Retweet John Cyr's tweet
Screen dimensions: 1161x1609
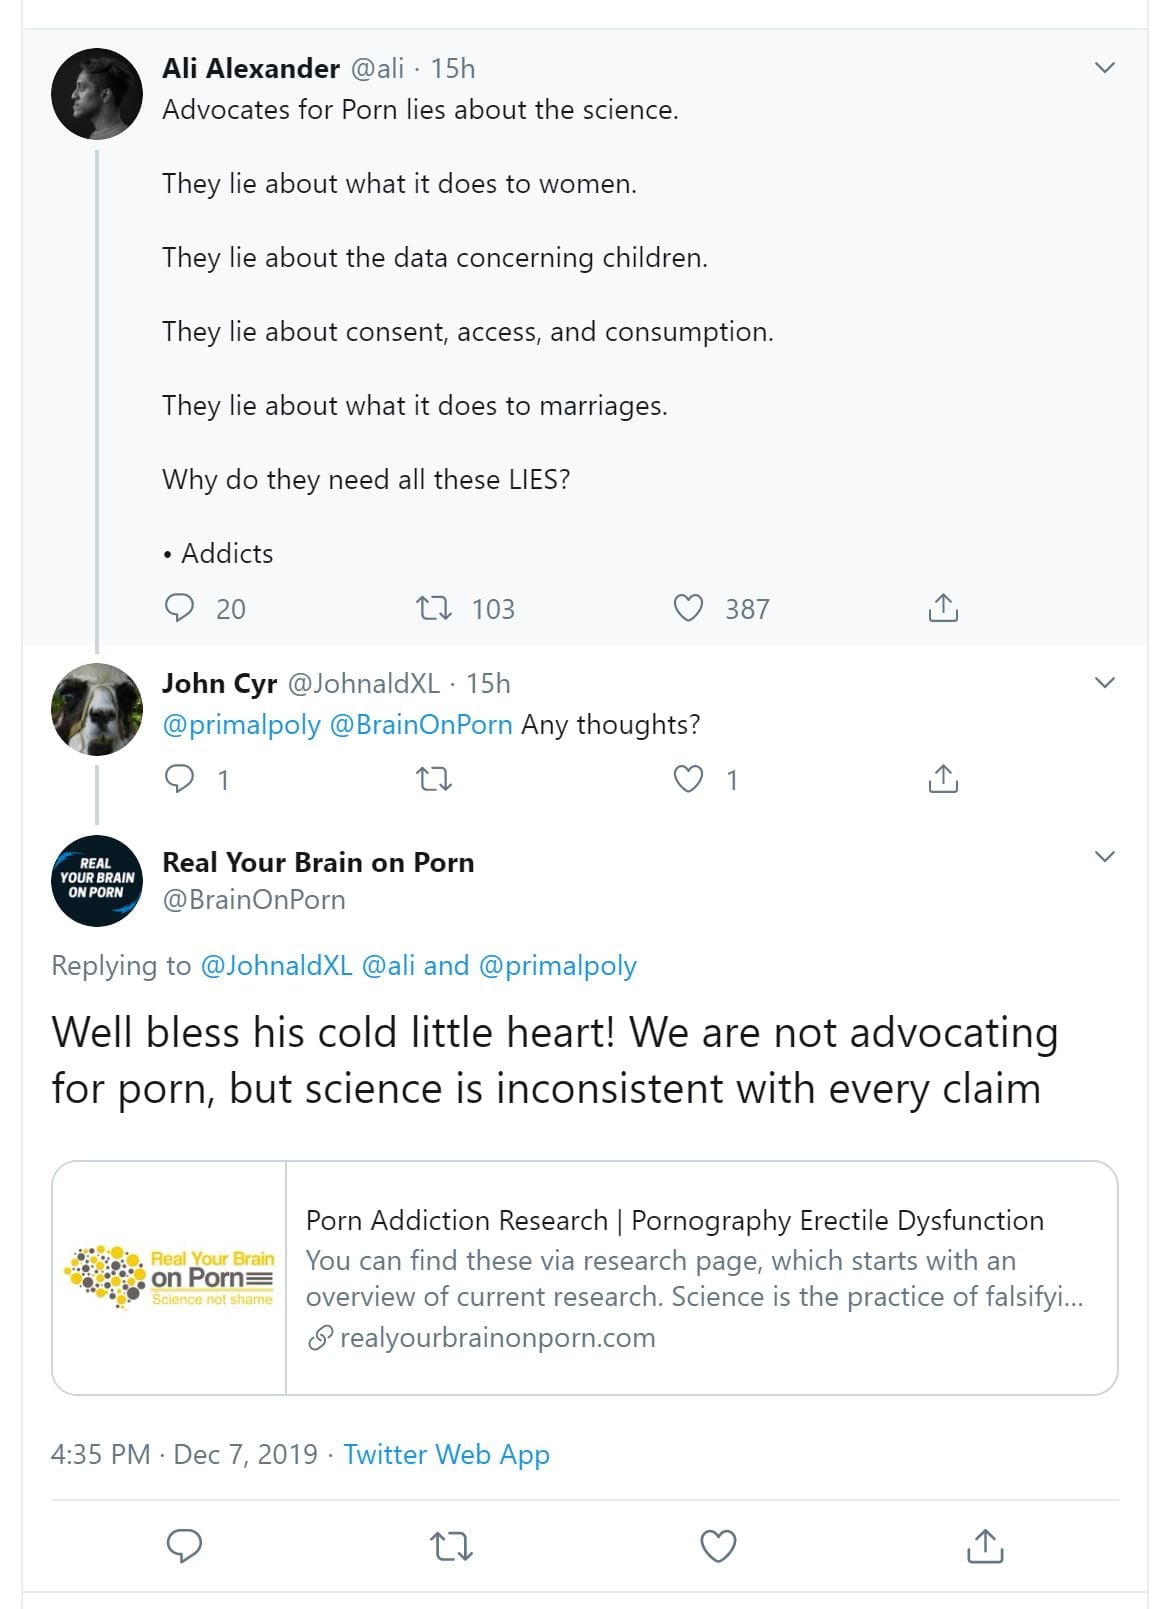pyautogui.click(x=433, y=779)
